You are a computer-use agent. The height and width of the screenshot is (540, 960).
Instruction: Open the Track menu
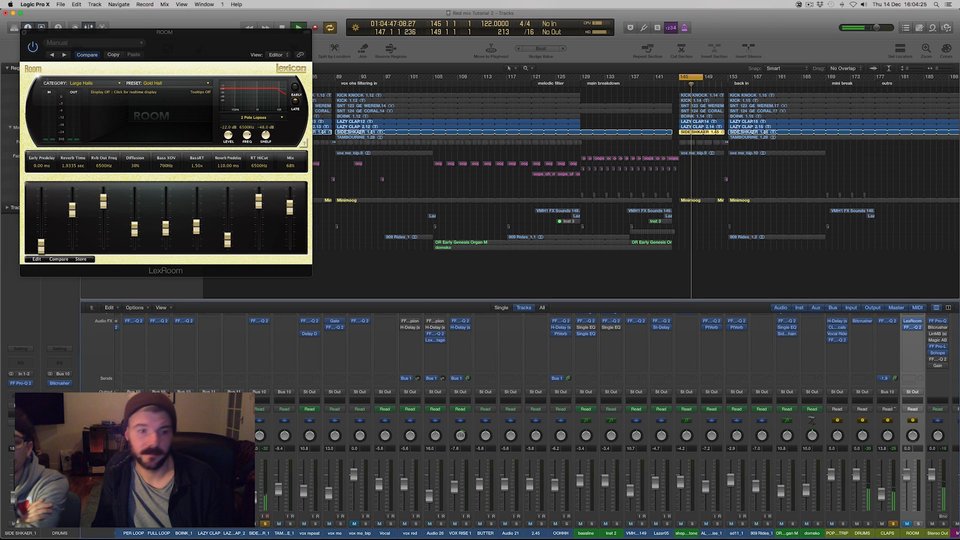pyautogui.click(x=94, y=4)
